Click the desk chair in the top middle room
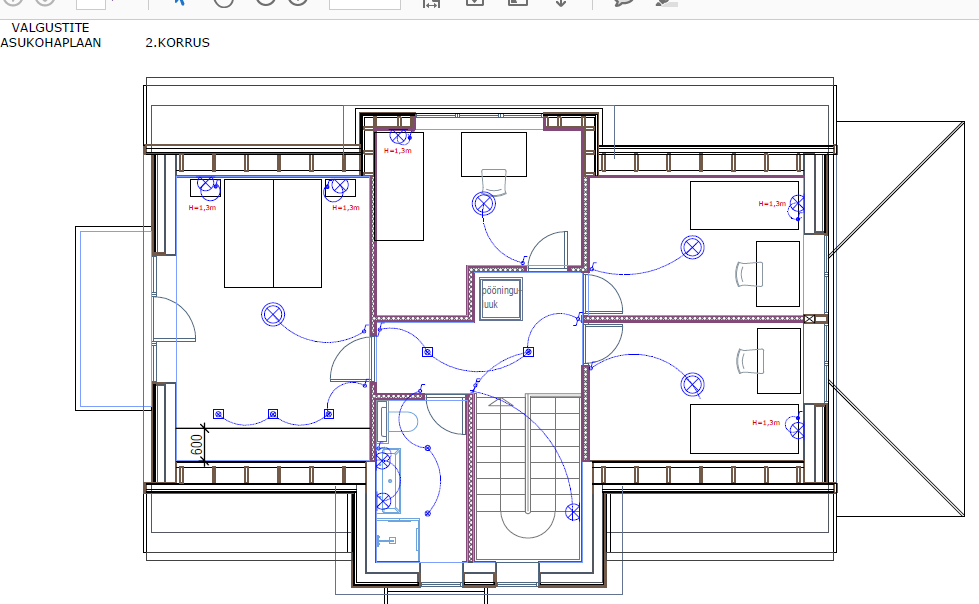 [494, 179]
